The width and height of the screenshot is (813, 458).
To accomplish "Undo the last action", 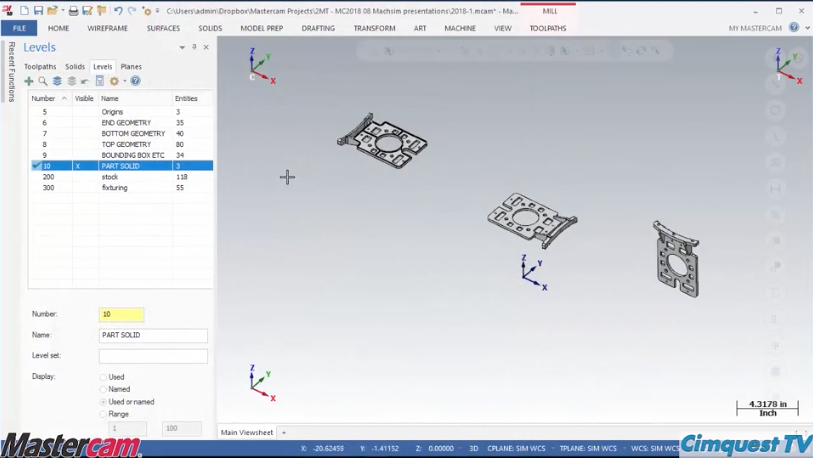I will [118, 10].
